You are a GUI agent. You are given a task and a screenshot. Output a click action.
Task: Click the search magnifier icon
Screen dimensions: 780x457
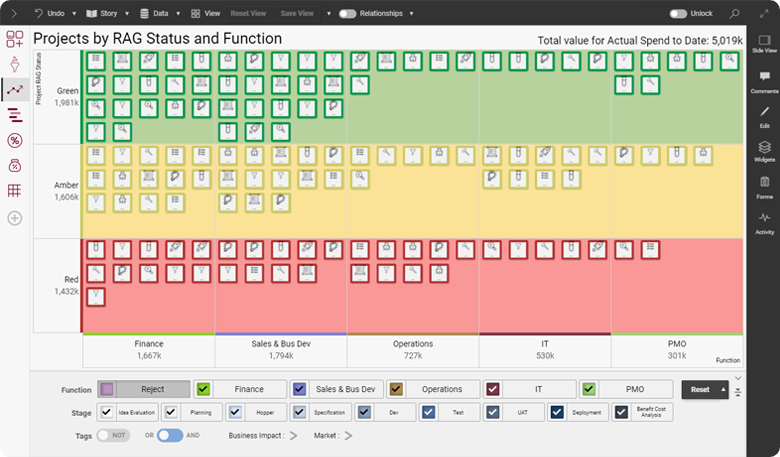click(x=735, y=14)
